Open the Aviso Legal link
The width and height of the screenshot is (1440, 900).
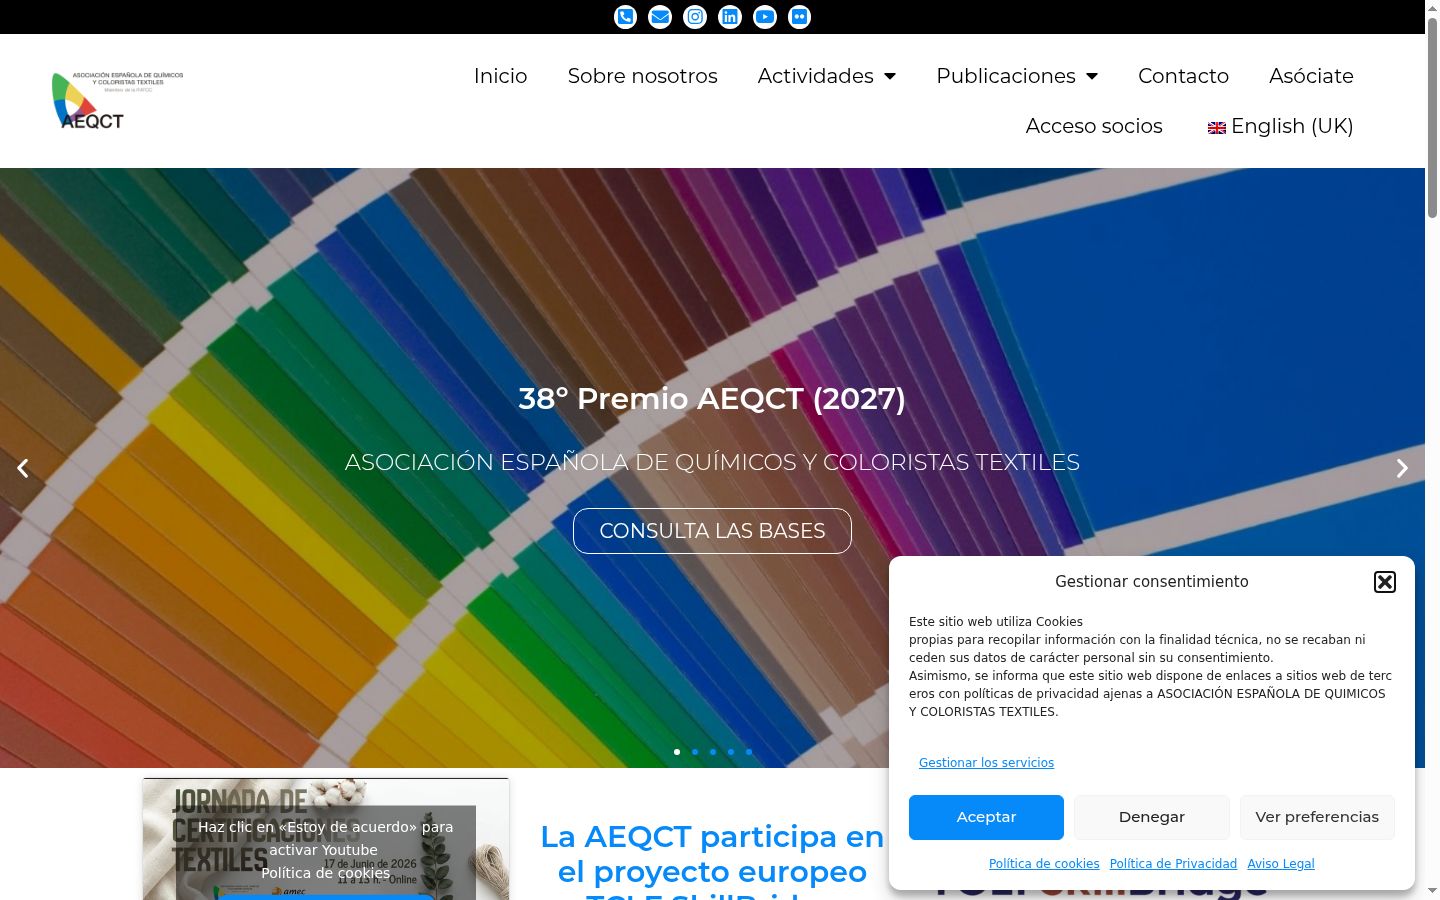click(1281, 864)
